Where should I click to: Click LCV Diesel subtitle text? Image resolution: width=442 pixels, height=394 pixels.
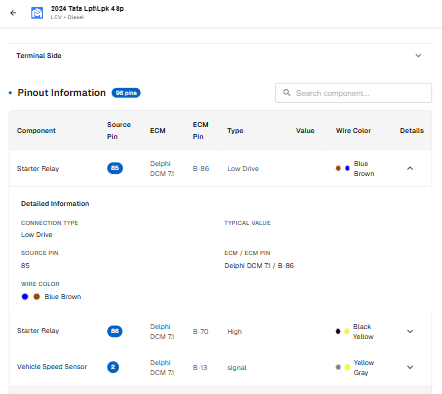67,17
